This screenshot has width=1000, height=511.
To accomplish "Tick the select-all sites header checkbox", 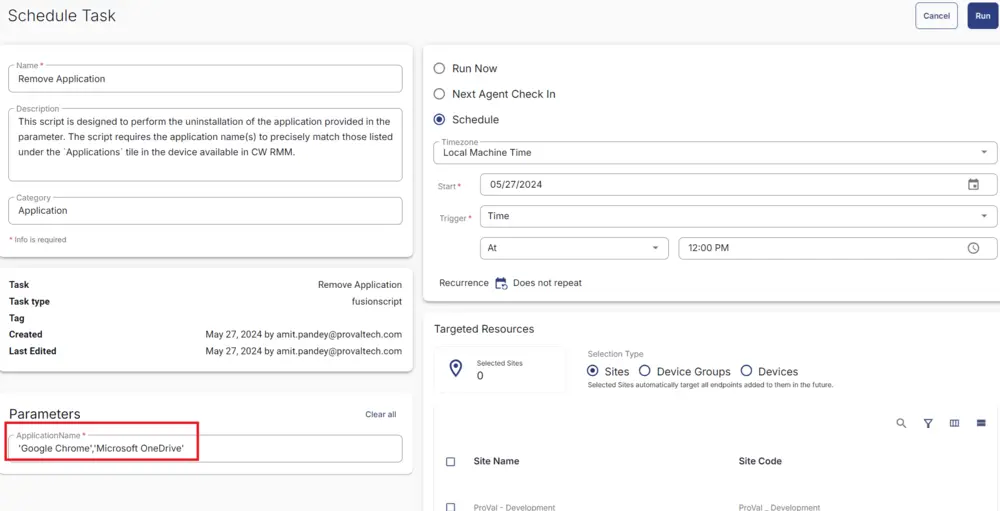I will tap(450, 461).
